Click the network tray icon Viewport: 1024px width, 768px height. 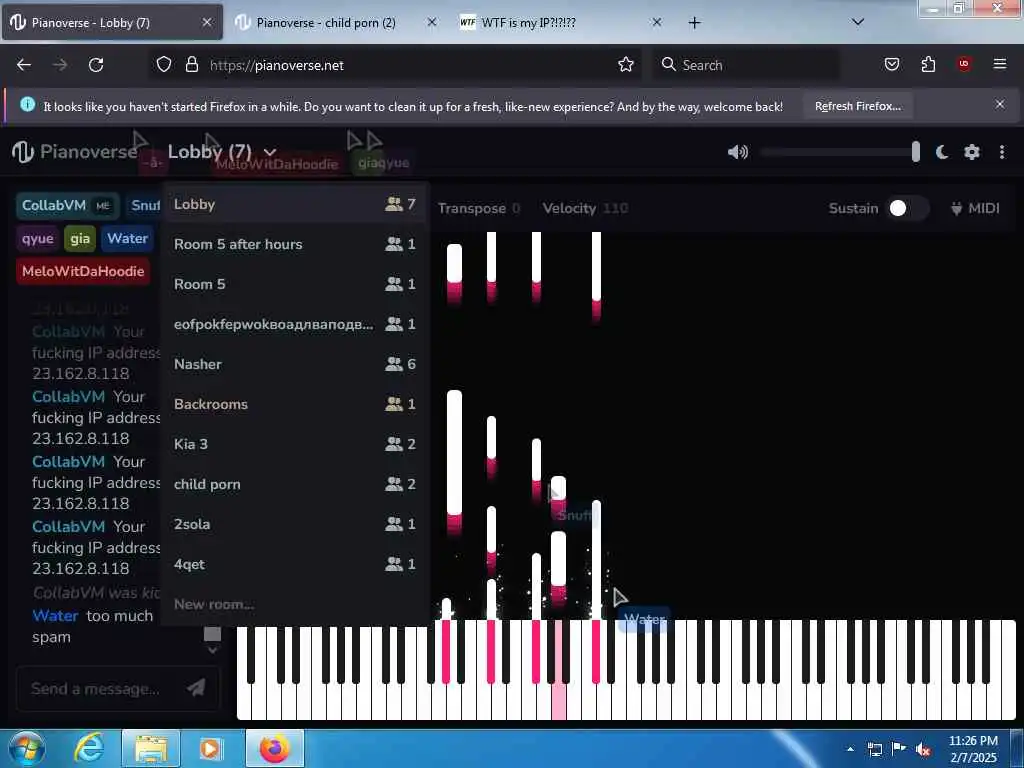pyautogui.click(x=874, y=749)
